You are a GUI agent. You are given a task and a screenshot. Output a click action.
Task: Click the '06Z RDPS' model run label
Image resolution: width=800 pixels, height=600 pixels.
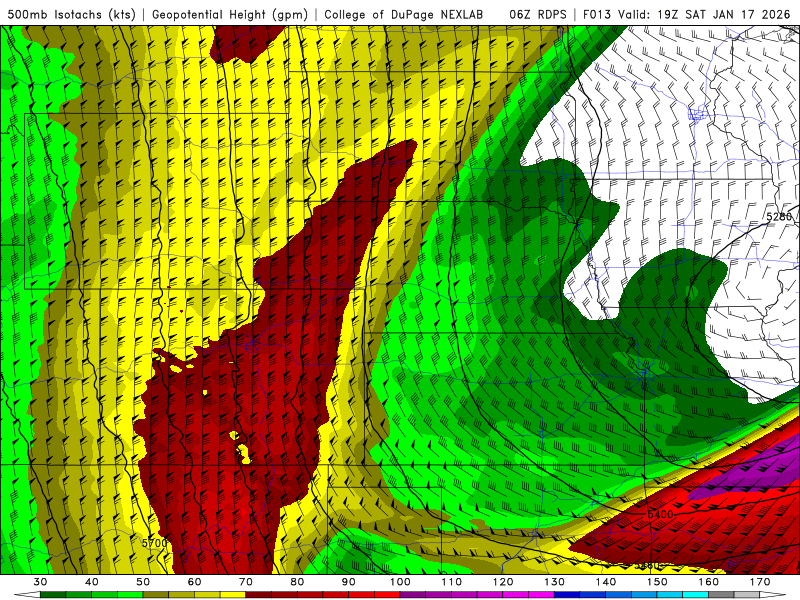tap(538, 15)
